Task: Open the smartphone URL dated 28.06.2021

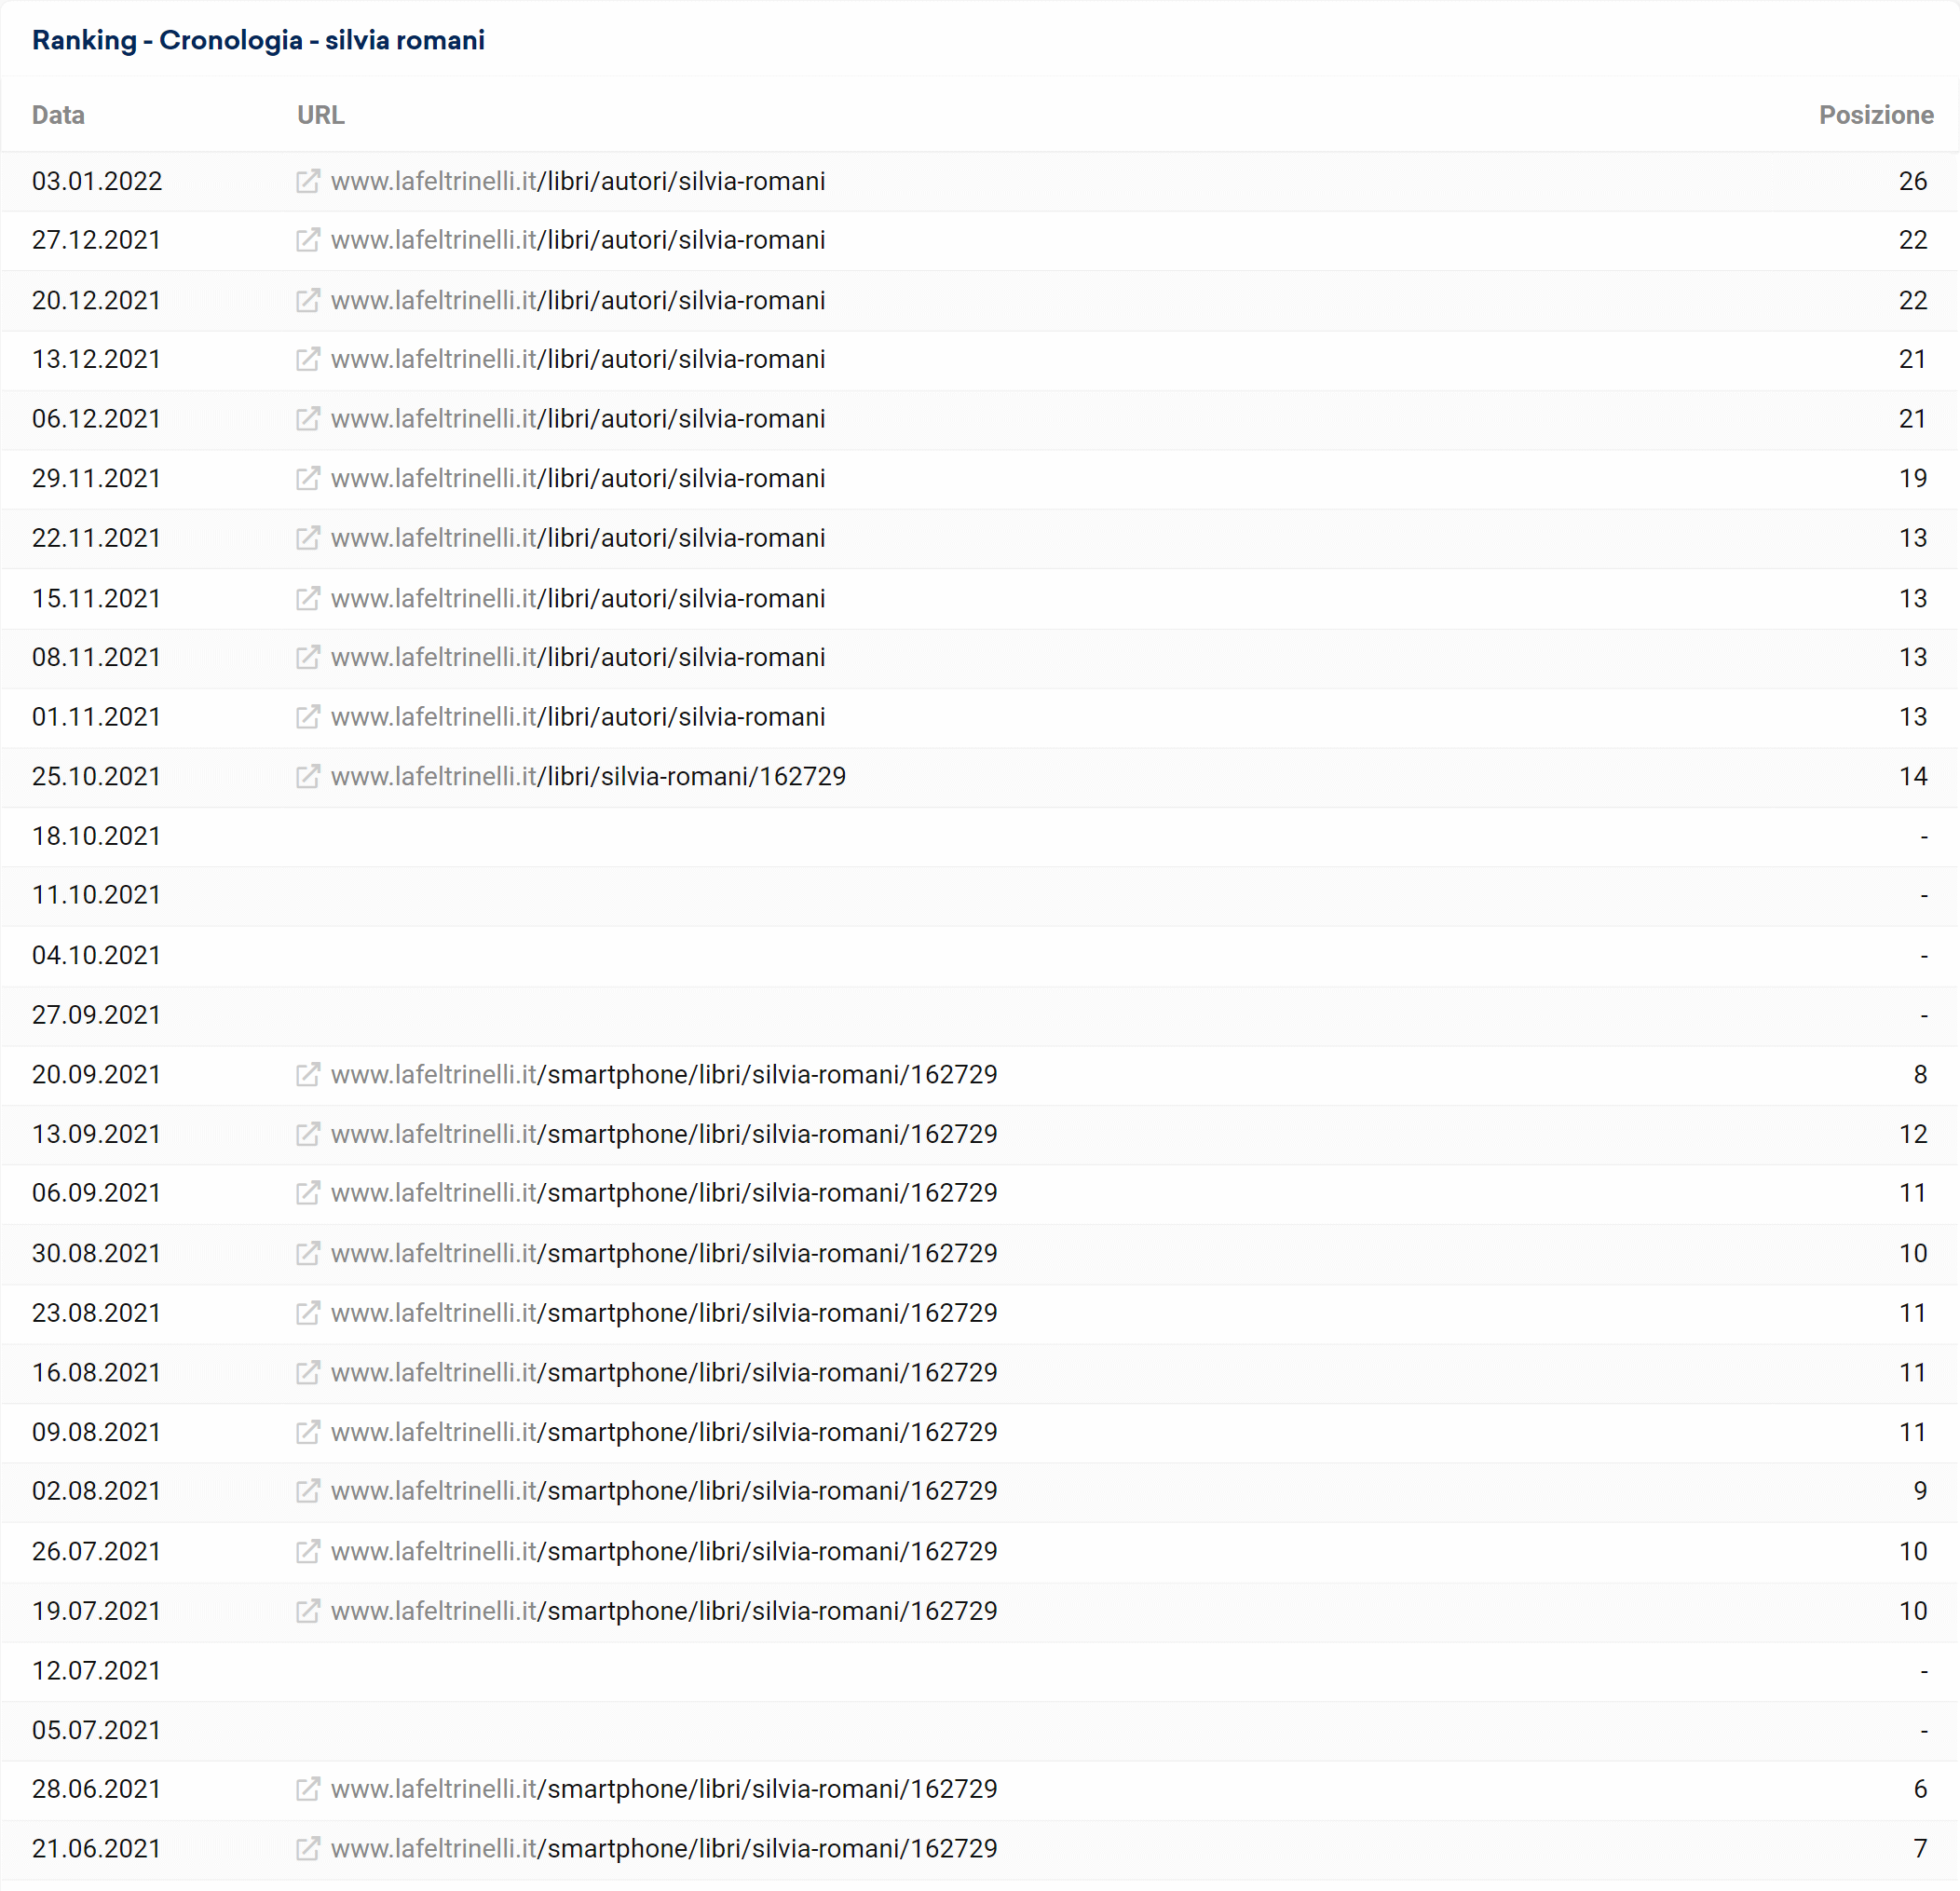Action: (664, 1789)
